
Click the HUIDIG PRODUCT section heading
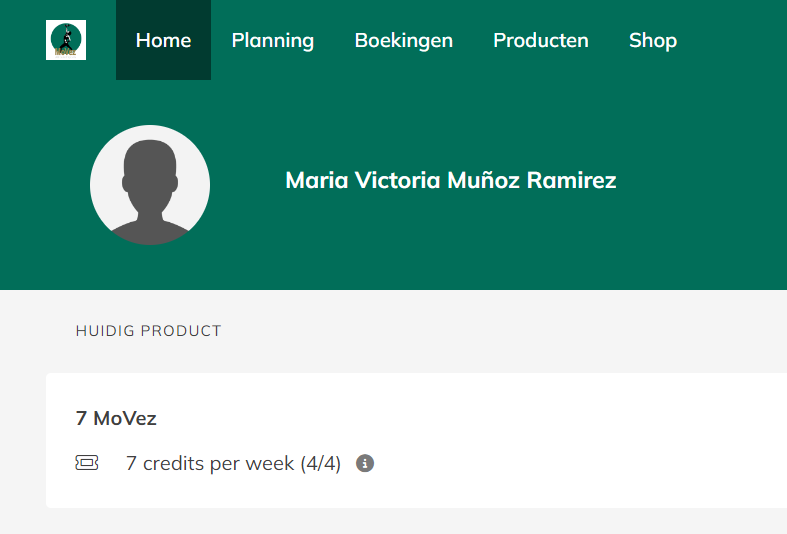[148, 331]
